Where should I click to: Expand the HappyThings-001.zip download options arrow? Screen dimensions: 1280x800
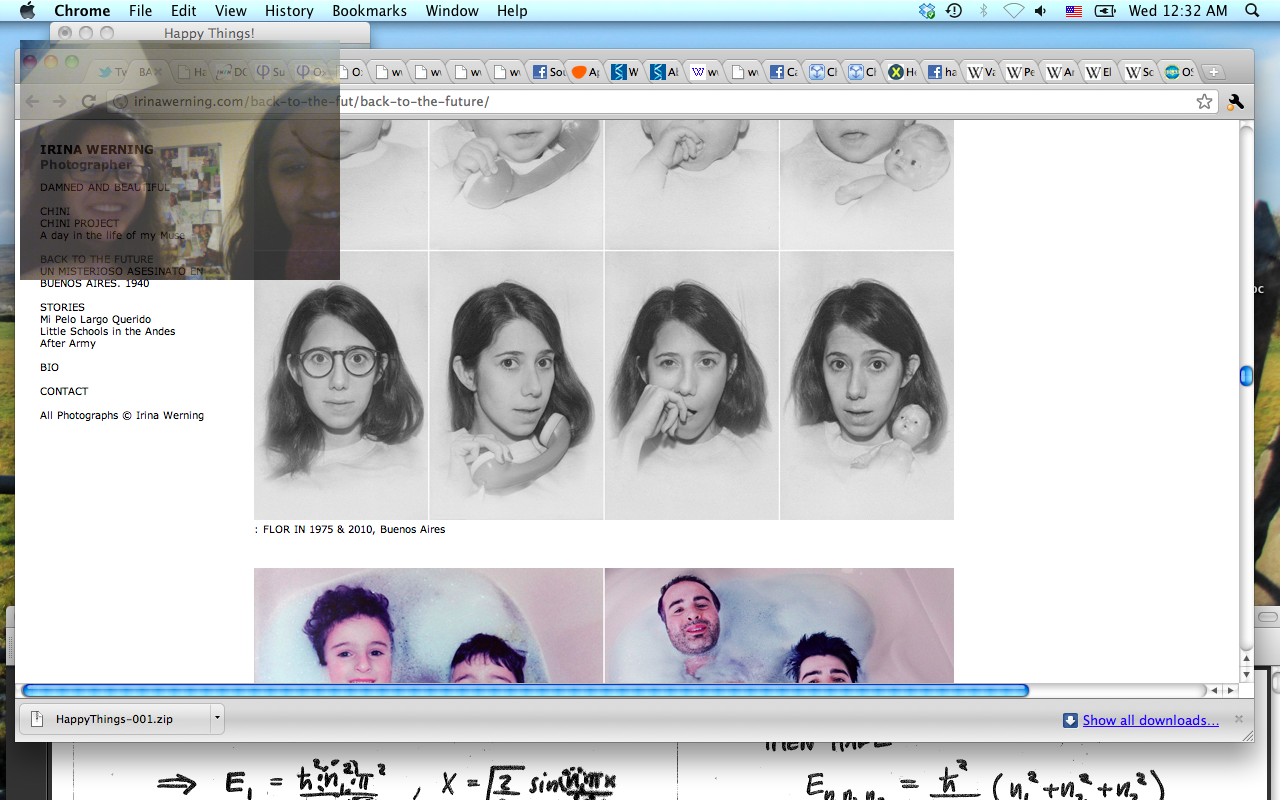(216, 718)
